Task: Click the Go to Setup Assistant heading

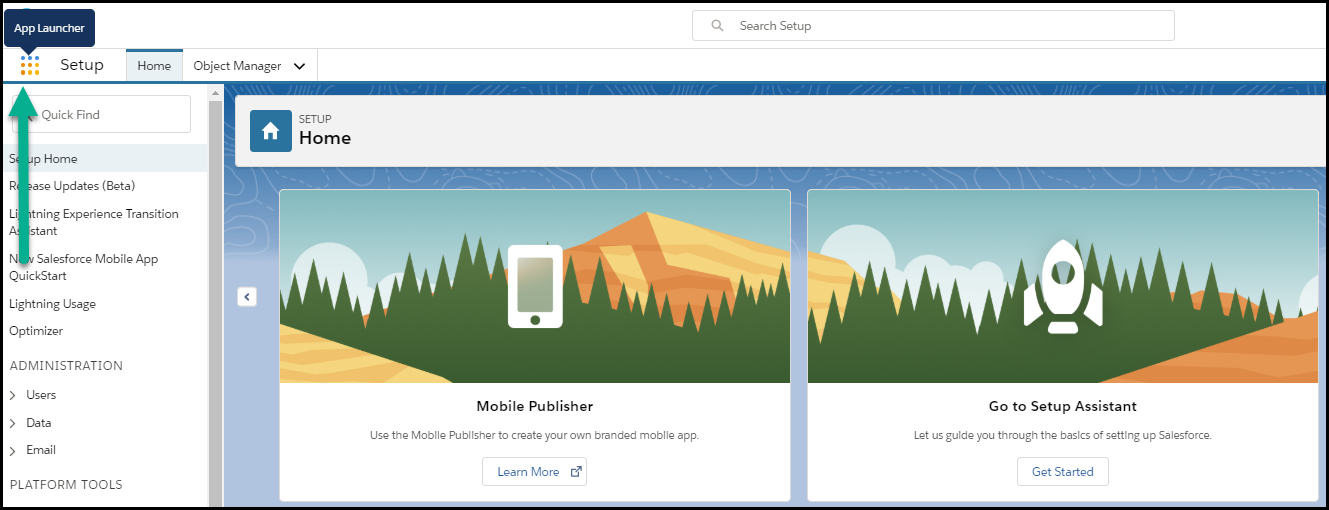Action: coord(1063,407)
